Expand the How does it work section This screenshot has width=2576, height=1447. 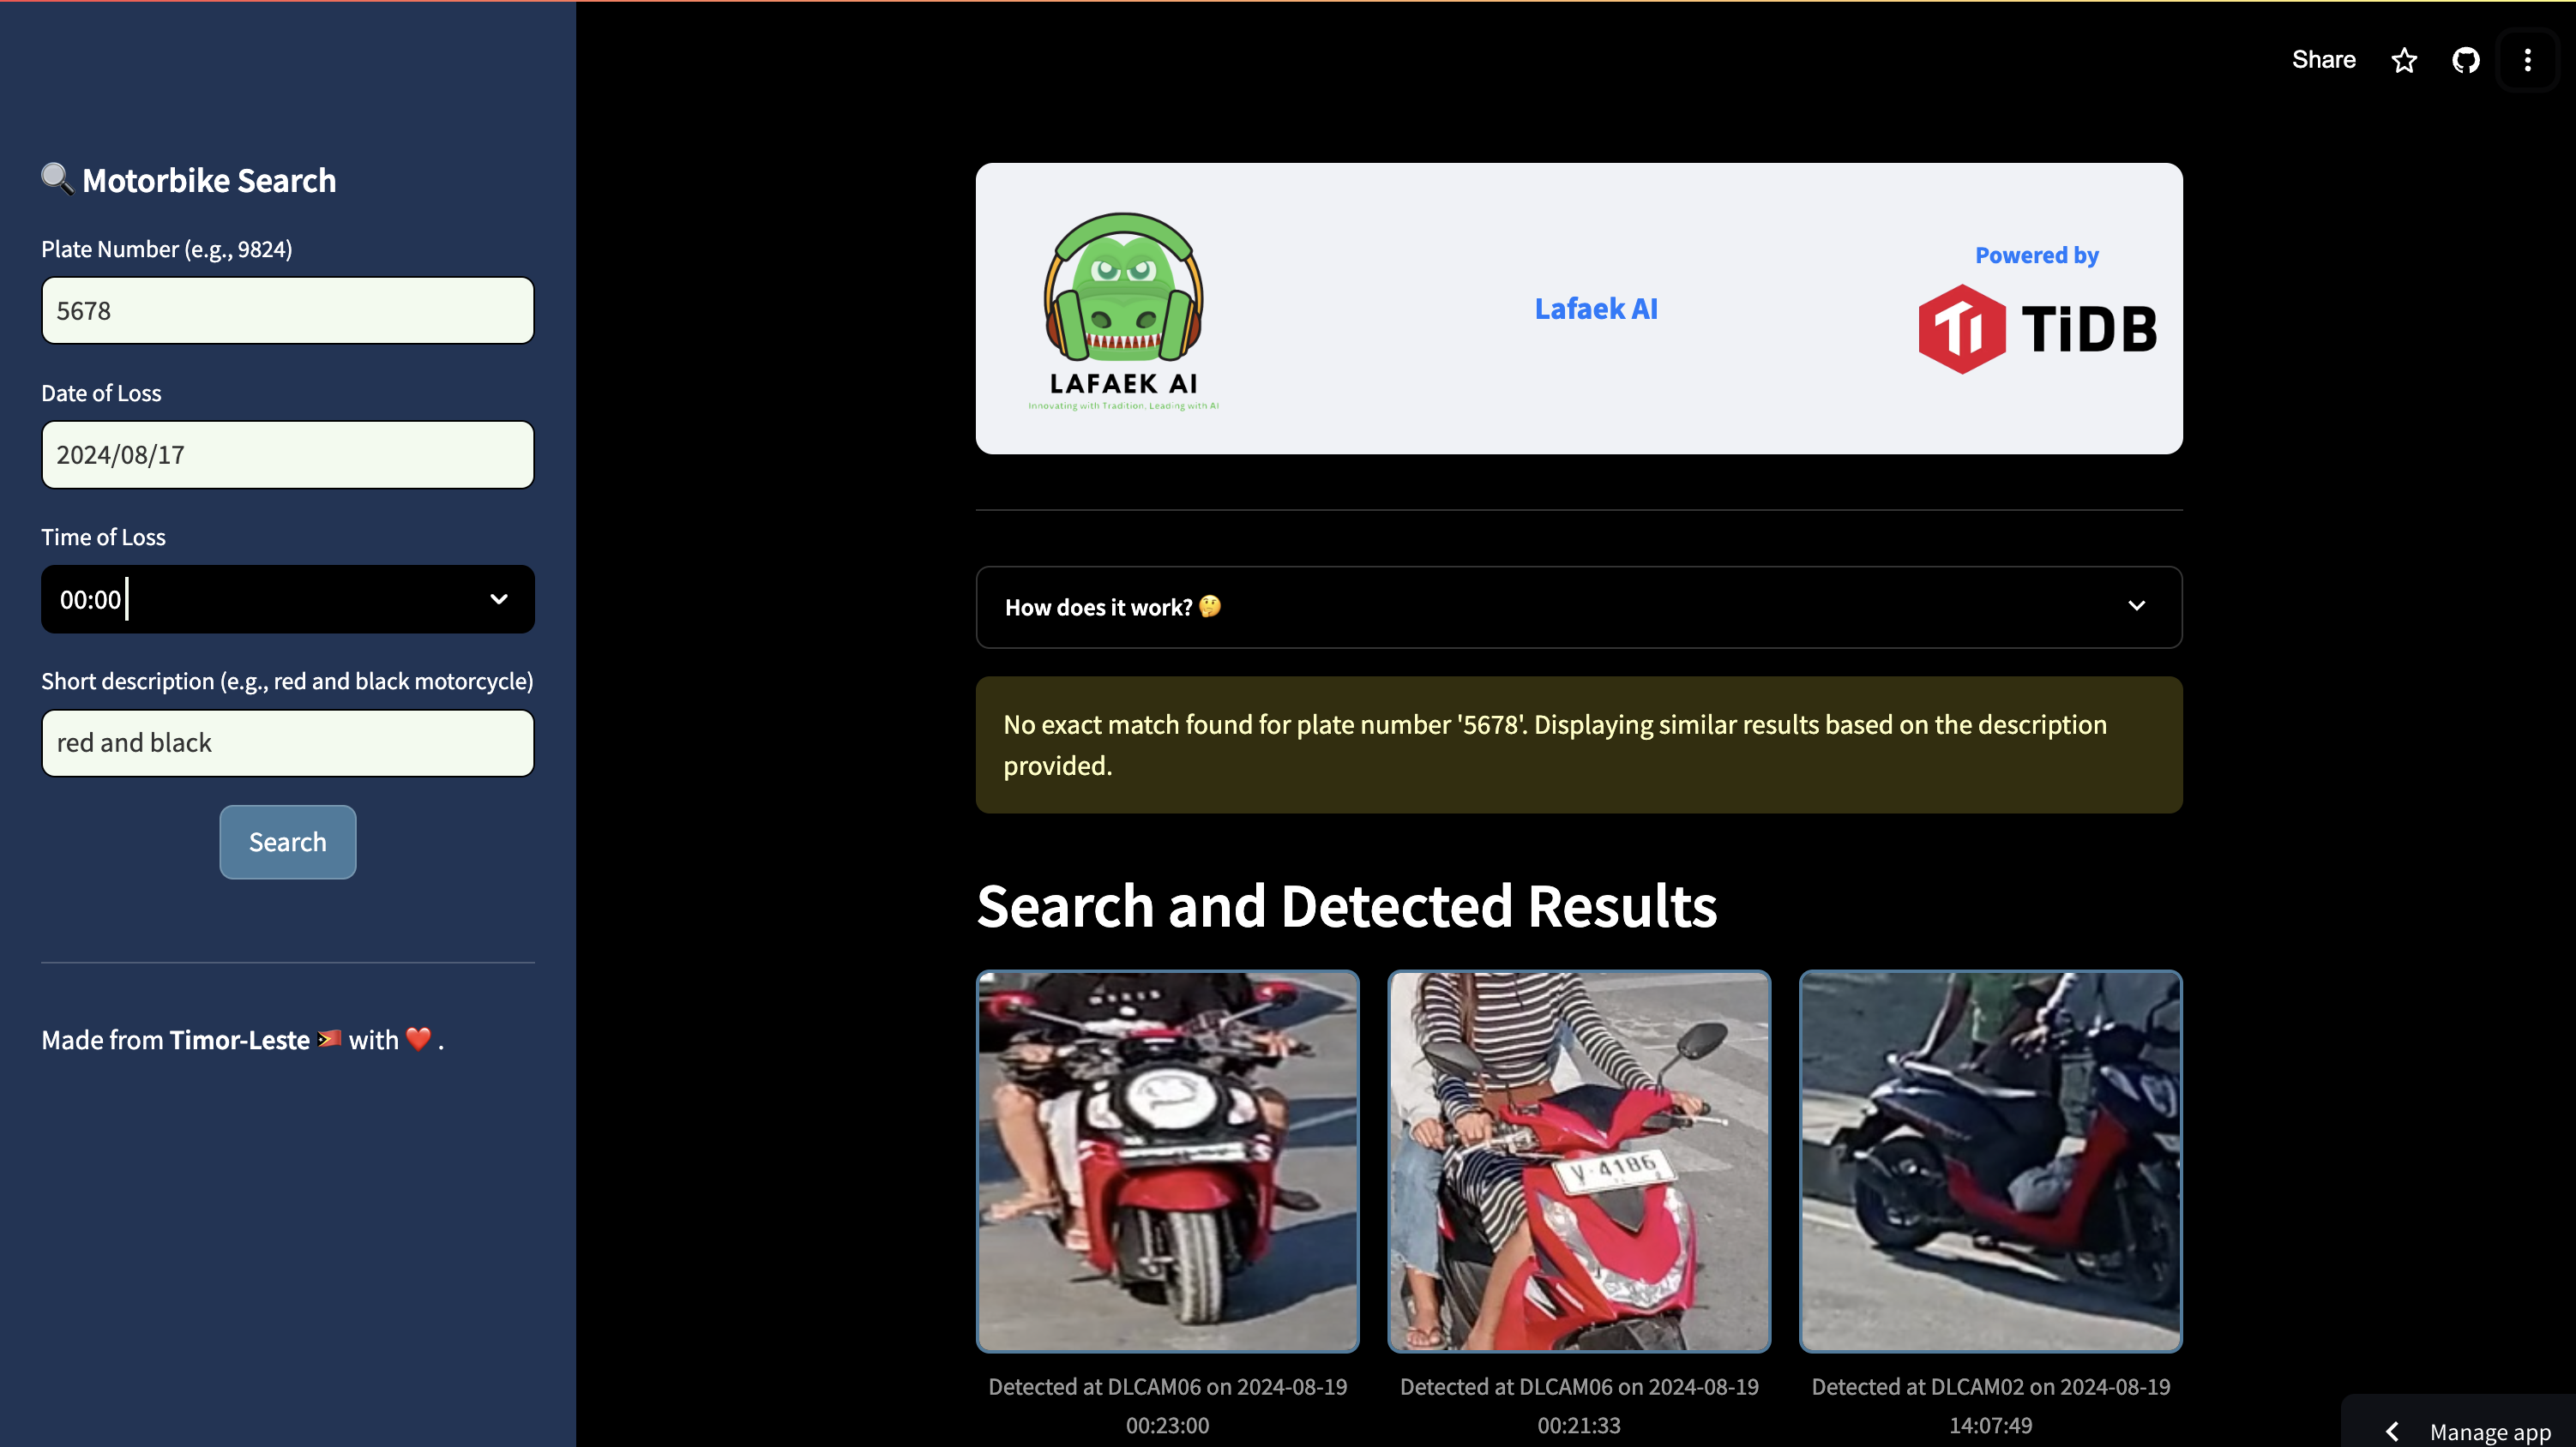(x=1098, y=607)
